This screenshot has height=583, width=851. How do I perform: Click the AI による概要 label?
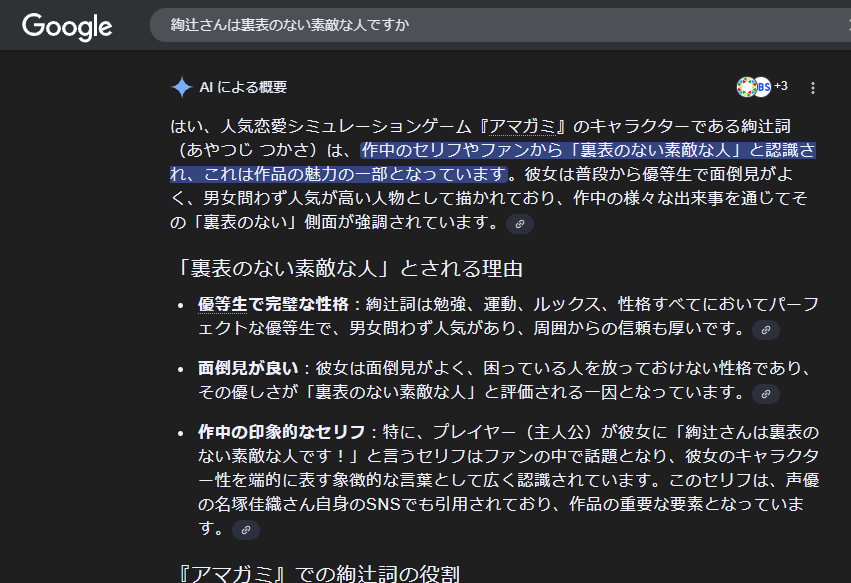pos(243,87)
